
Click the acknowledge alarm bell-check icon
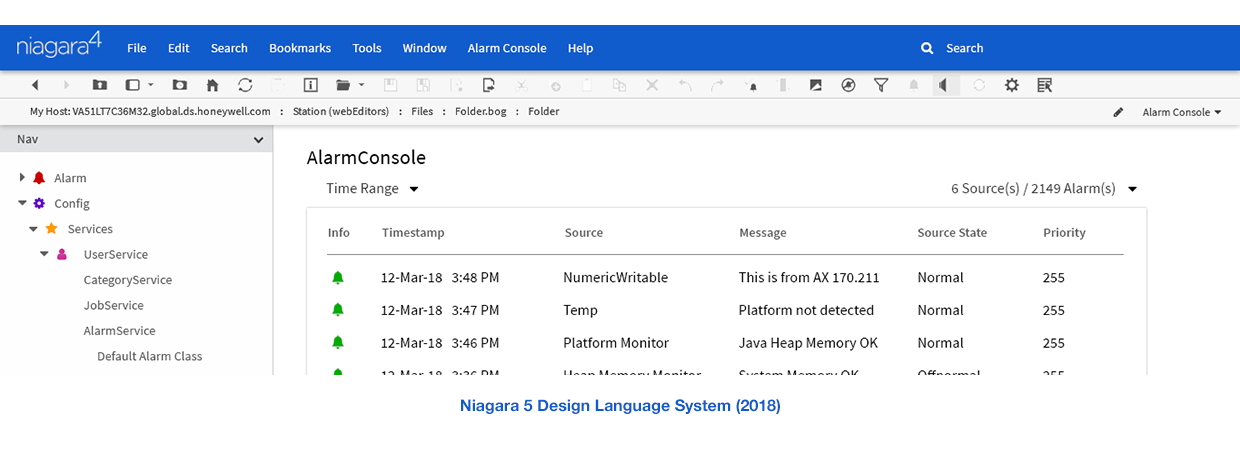[751, 87]
